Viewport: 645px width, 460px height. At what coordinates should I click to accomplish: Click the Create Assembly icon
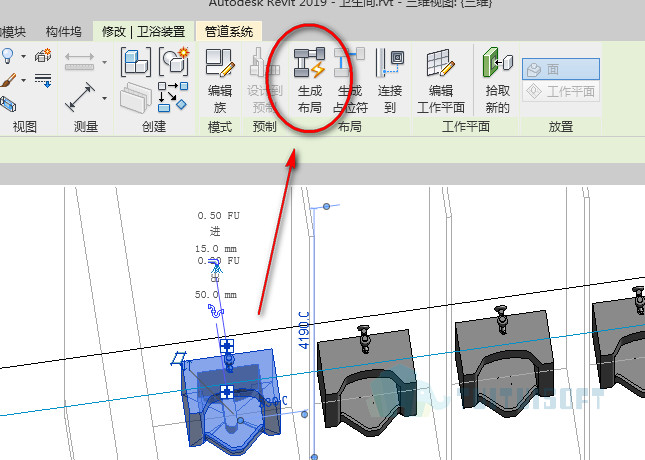(x=136, y=62)
